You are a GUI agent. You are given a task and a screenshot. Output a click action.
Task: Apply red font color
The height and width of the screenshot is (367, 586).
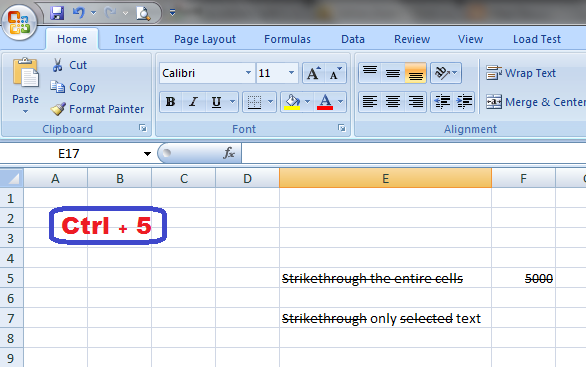tap(325, 102)
